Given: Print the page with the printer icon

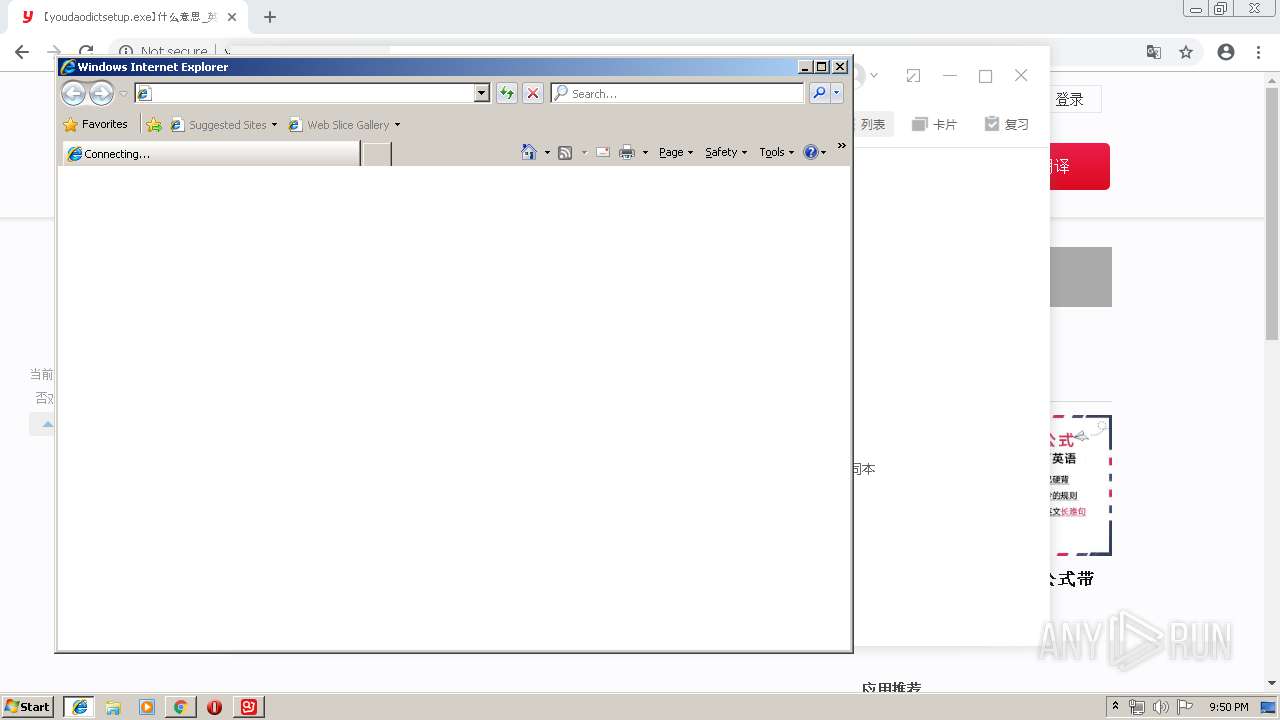Looking at the screenshot, I should 627,152.
